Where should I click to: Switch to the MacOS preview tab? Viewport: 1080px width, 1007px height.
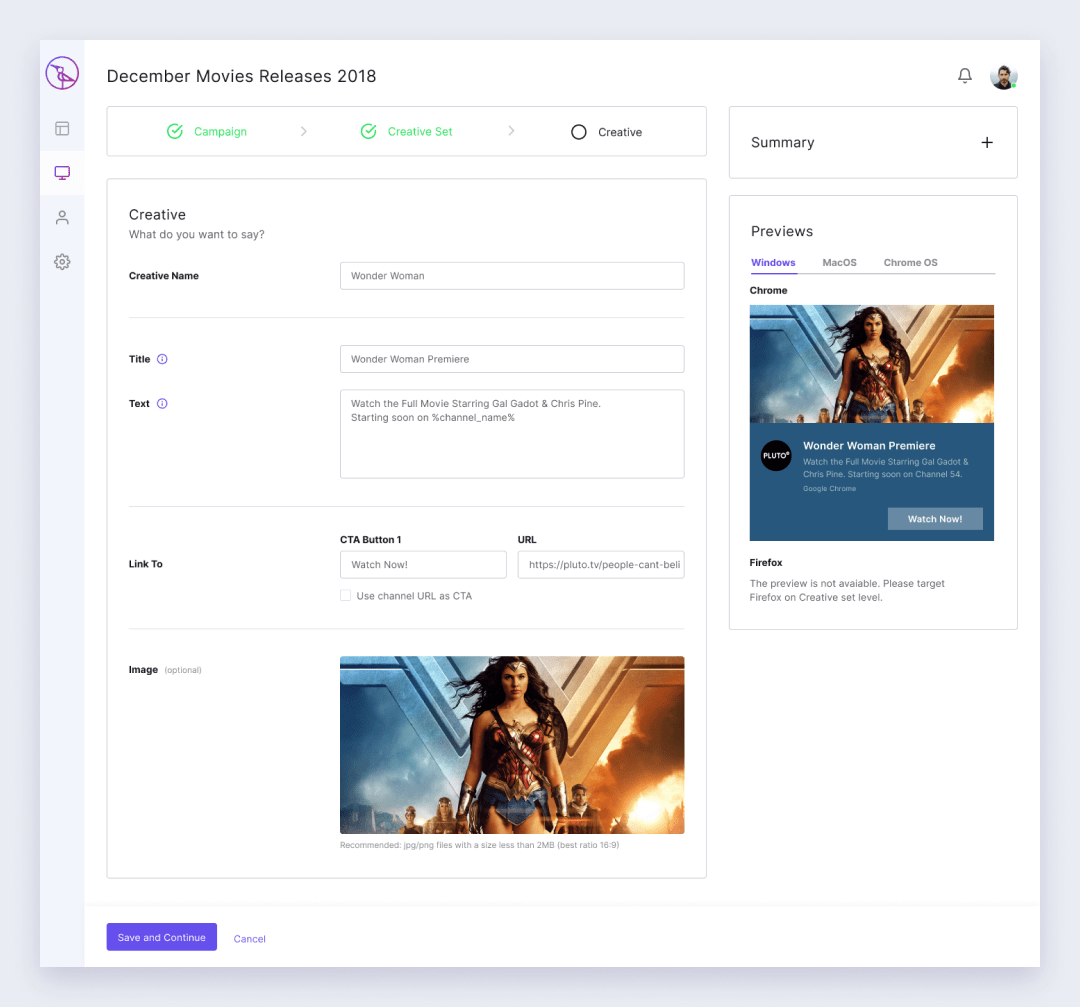click(840, 262)
